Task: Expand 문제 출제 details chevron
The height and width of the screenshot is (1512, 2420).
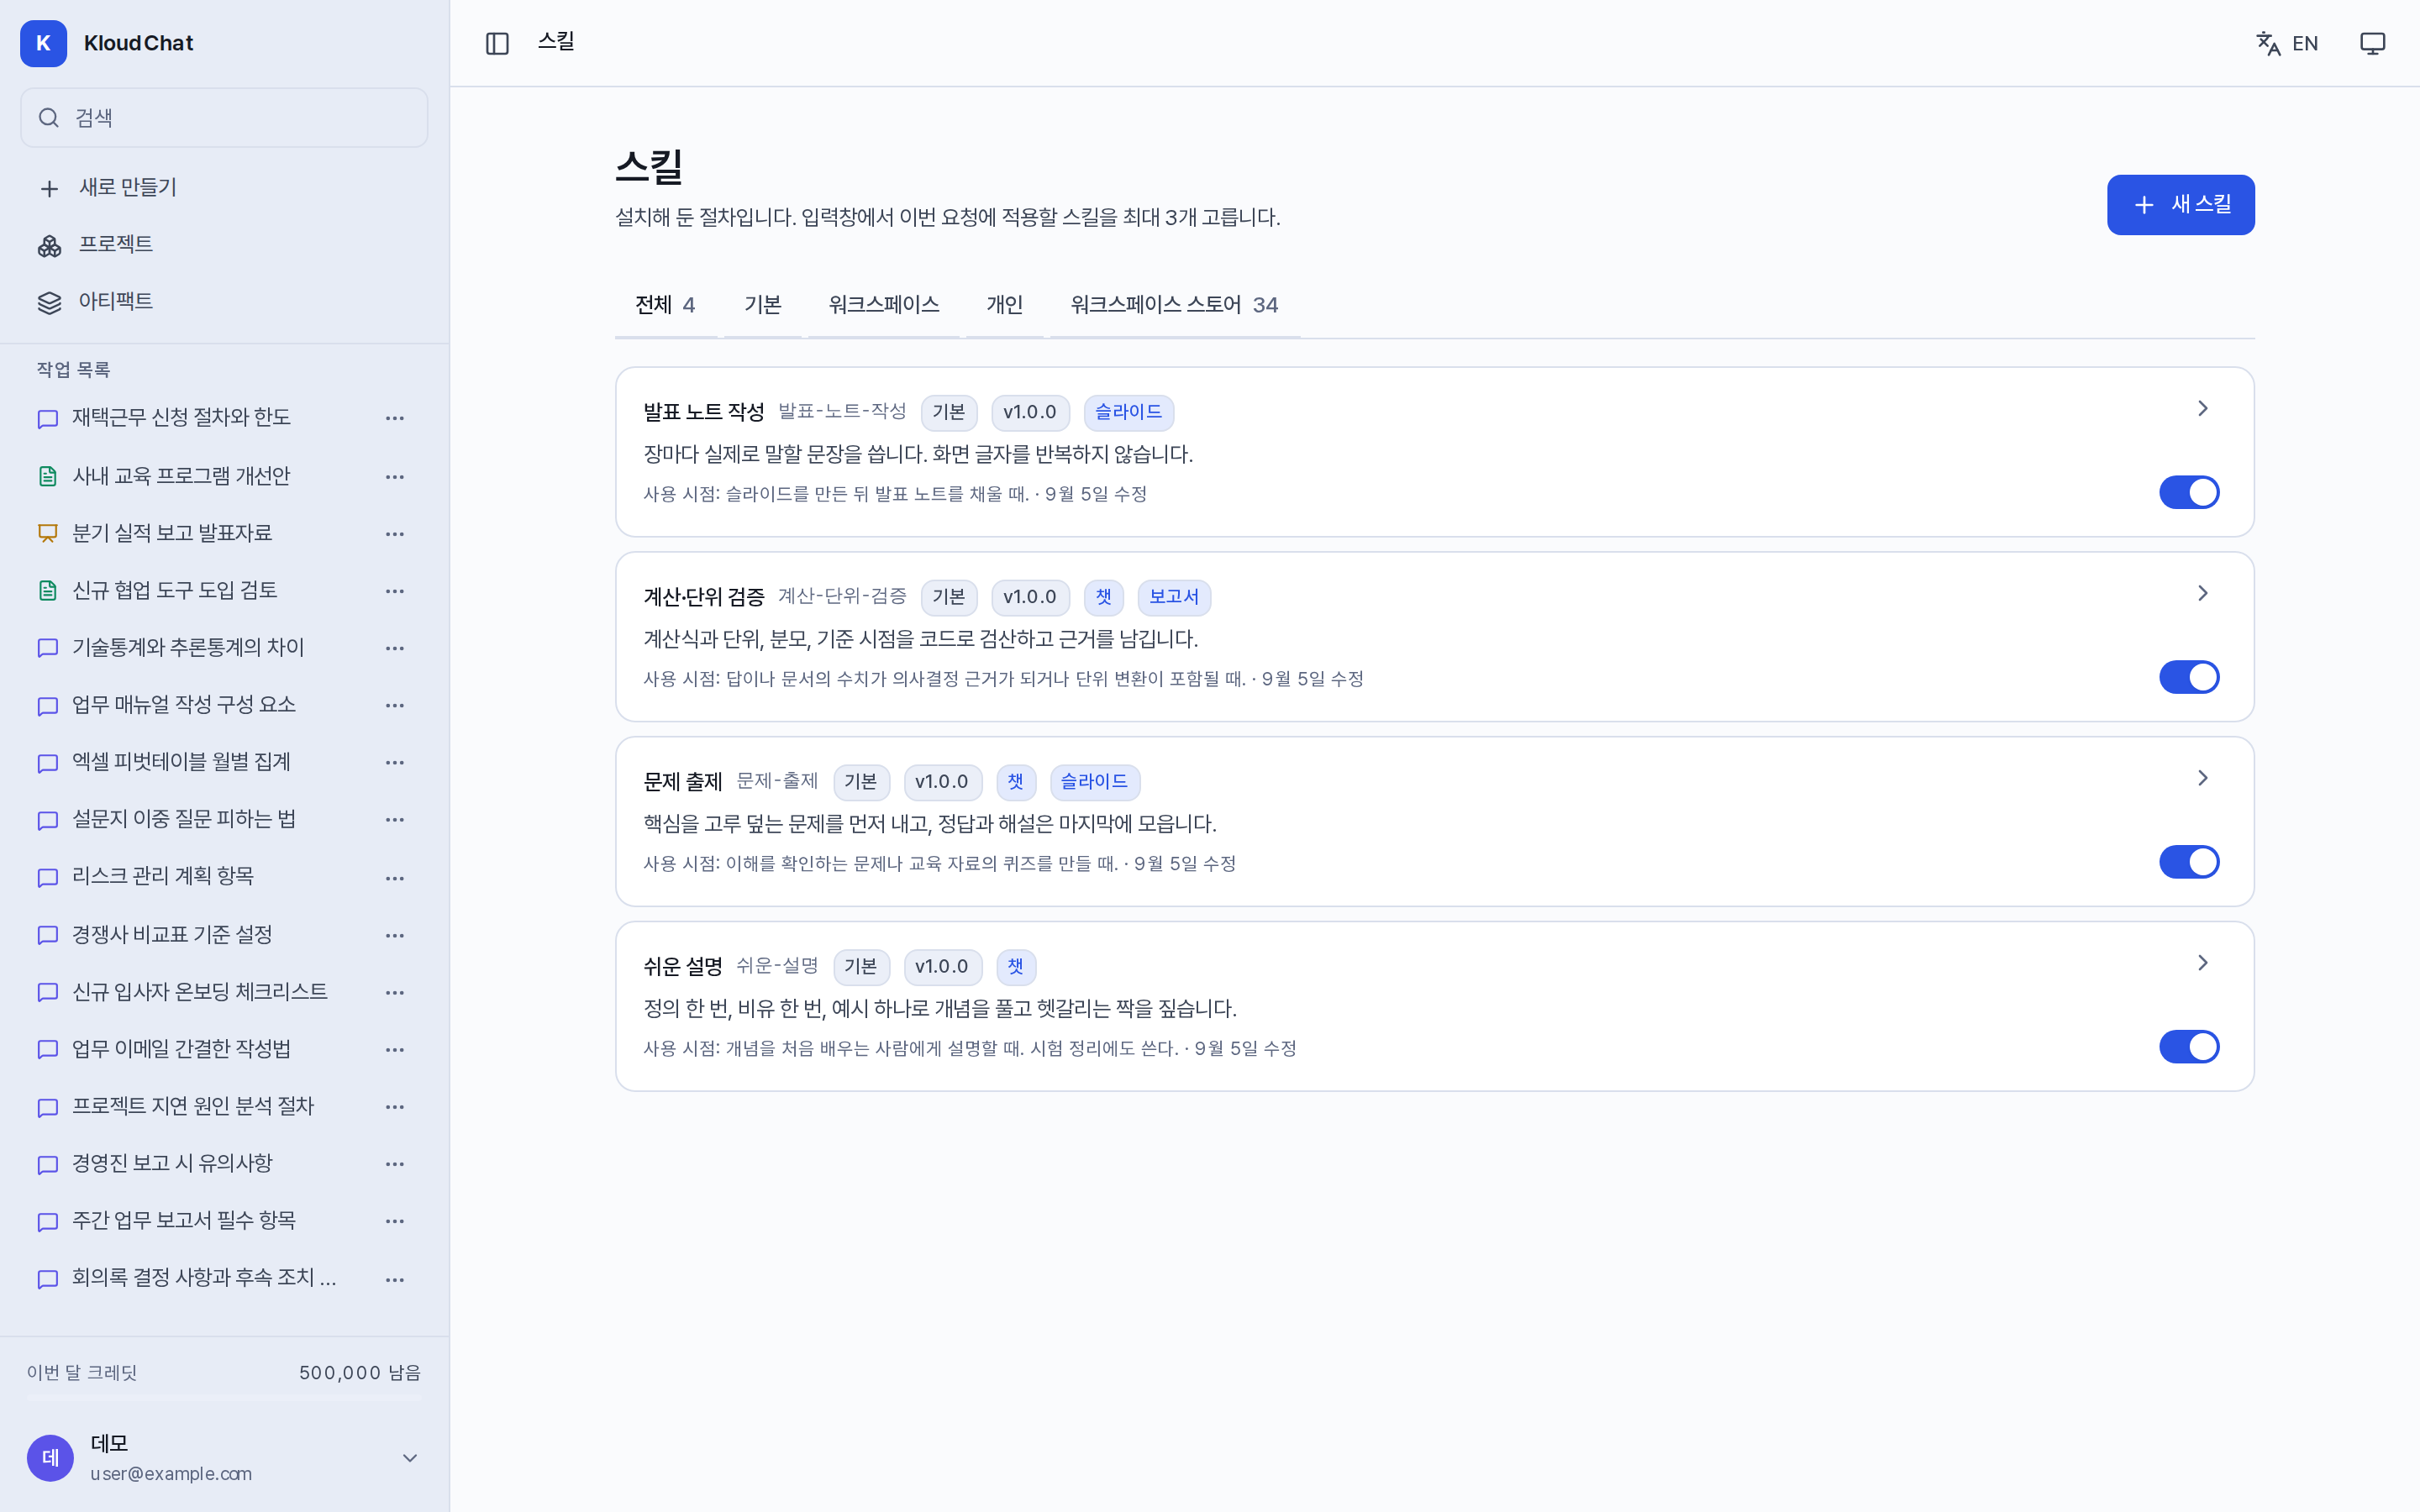Action: coord(2202,778)
